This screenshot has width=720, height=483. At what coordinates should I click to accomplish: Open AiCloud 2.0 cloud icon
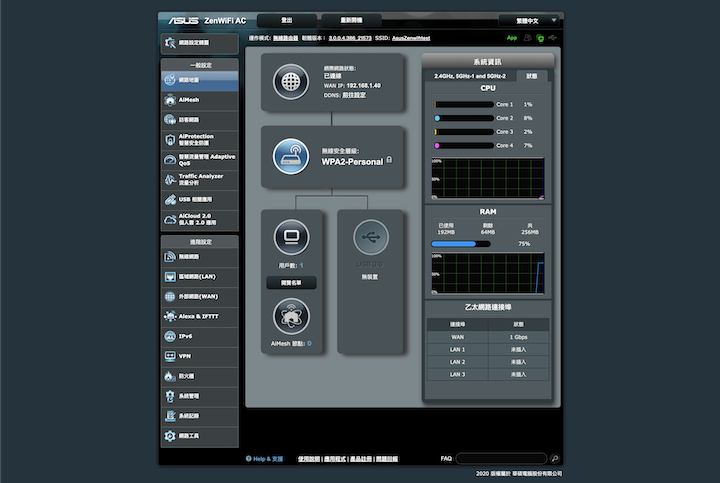click(170, 219)
